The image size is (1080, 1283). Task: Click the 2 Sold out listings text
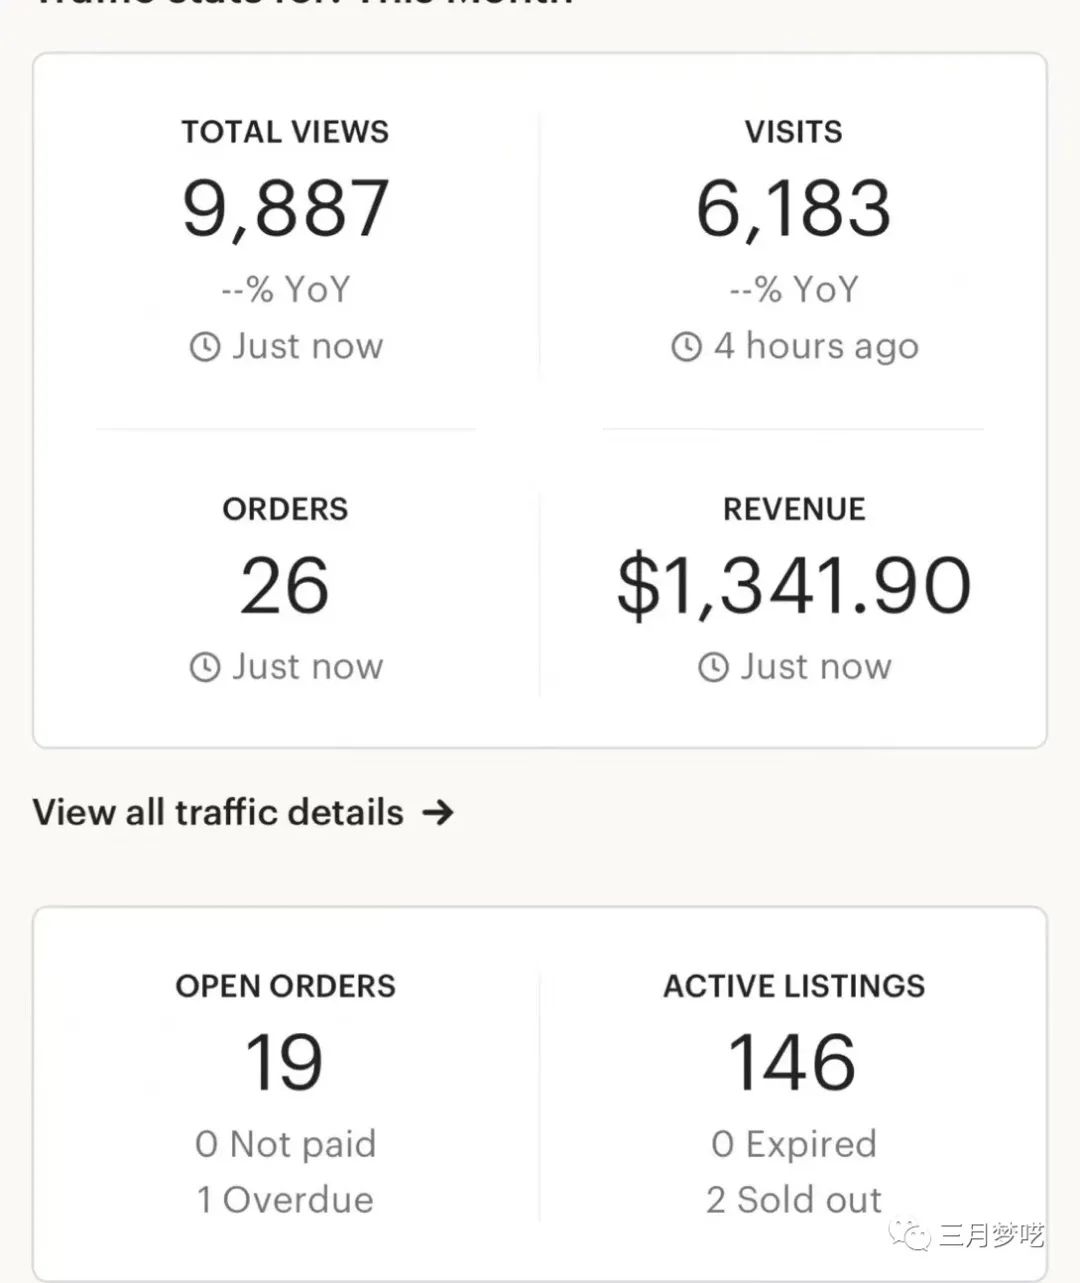793,1199
